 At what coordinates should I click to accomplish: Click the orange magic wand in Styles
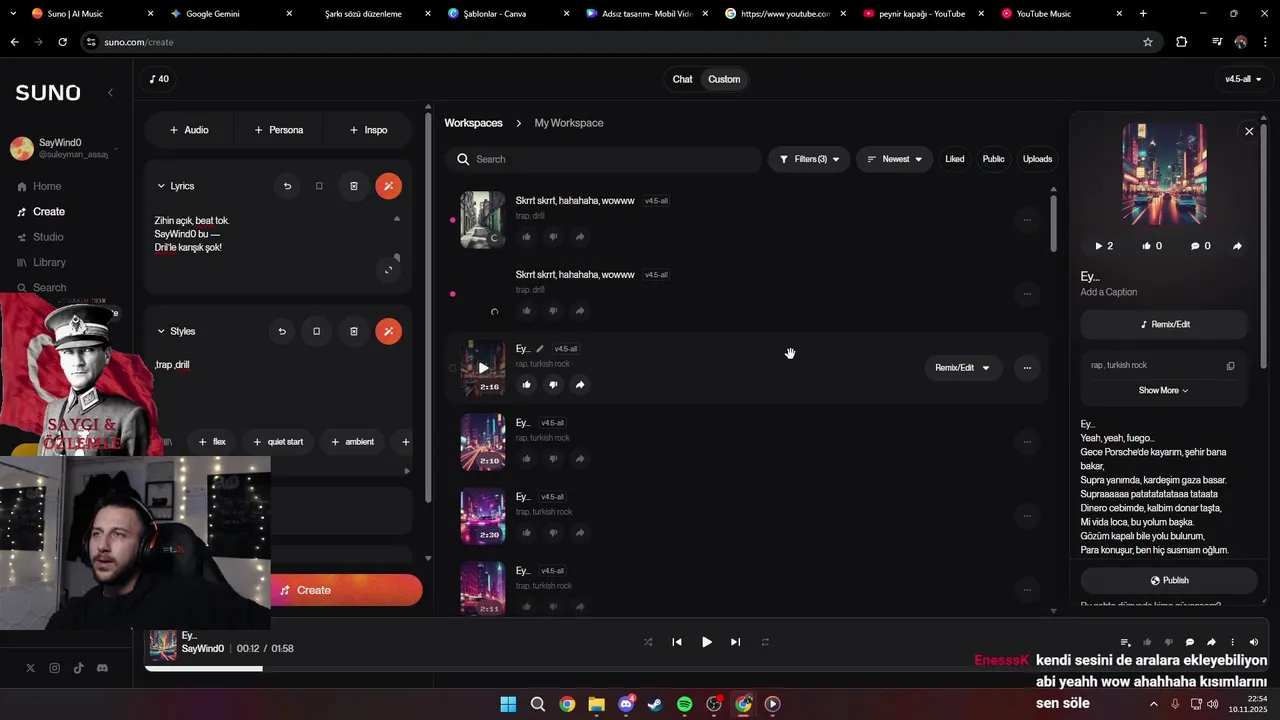(389, 331)
